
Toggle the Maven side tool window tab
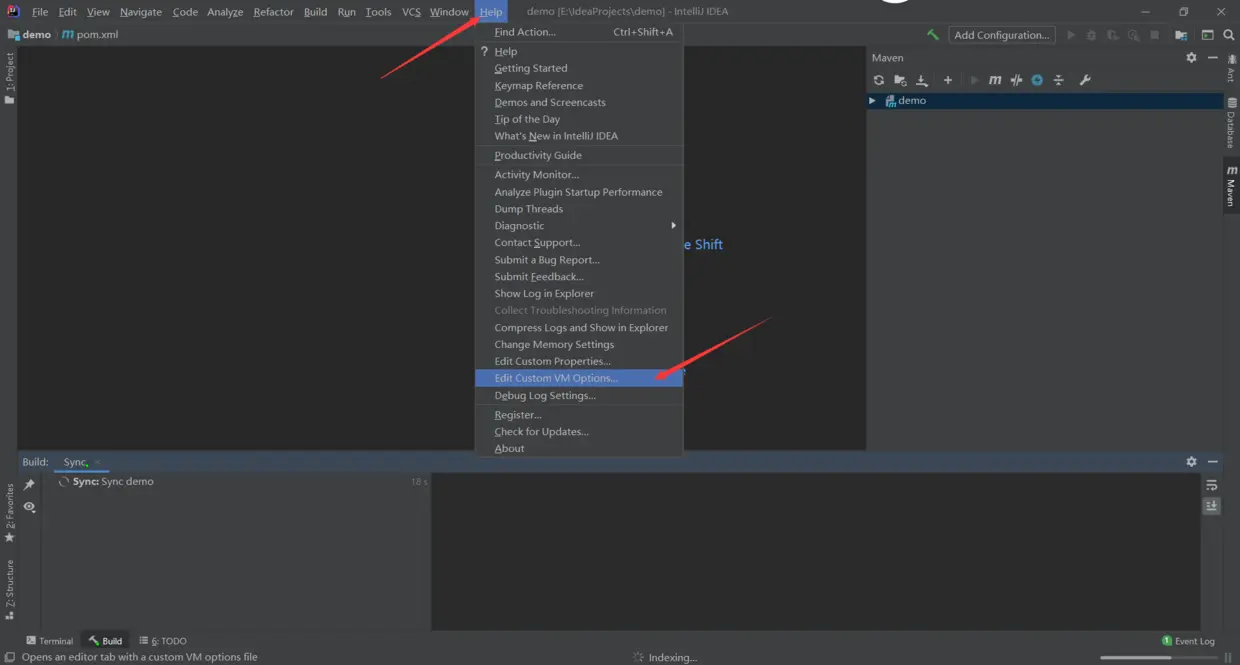click(x=1231, y=186)
